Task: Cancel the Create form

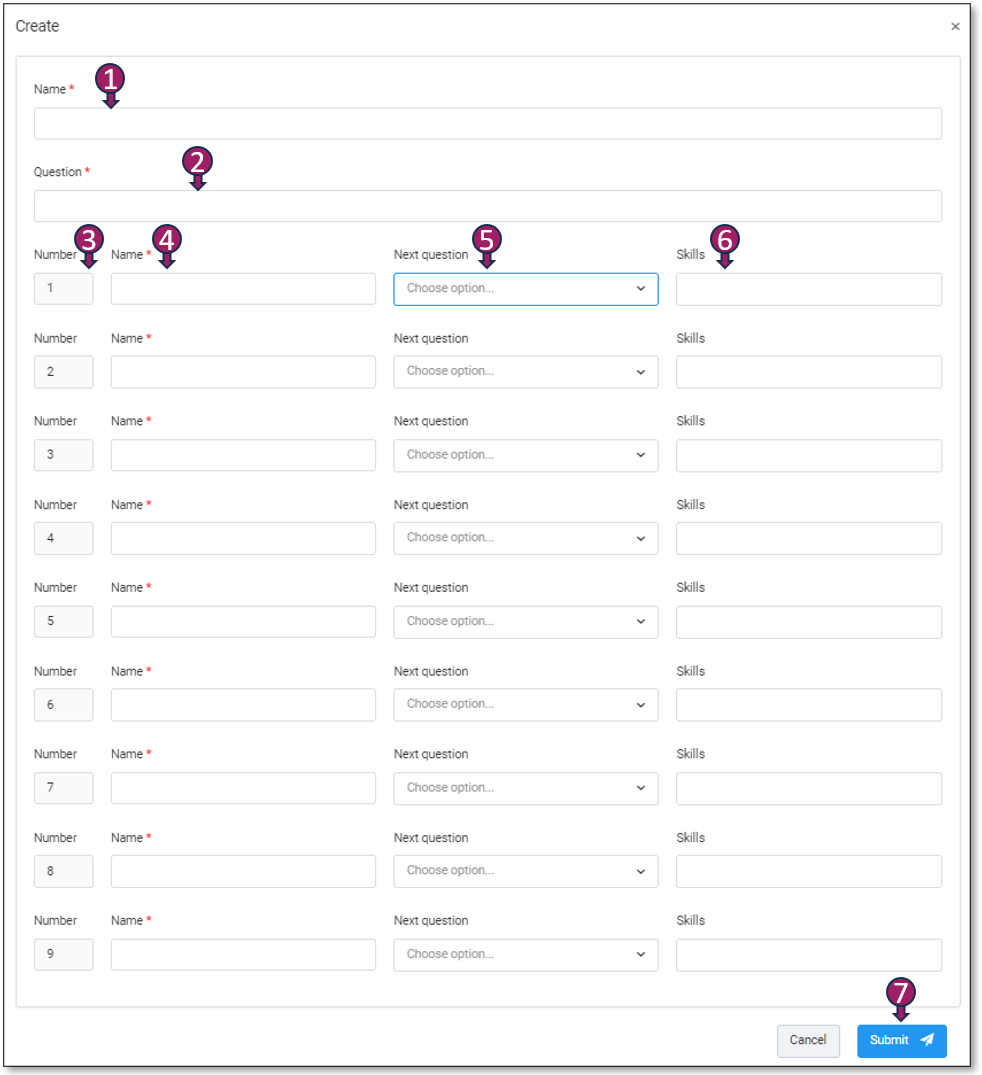Action: (808, 1040)
